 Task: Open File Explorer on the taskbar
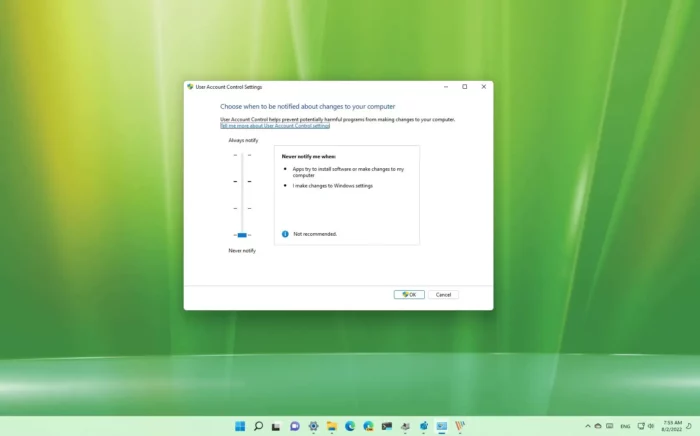(332, 426)
